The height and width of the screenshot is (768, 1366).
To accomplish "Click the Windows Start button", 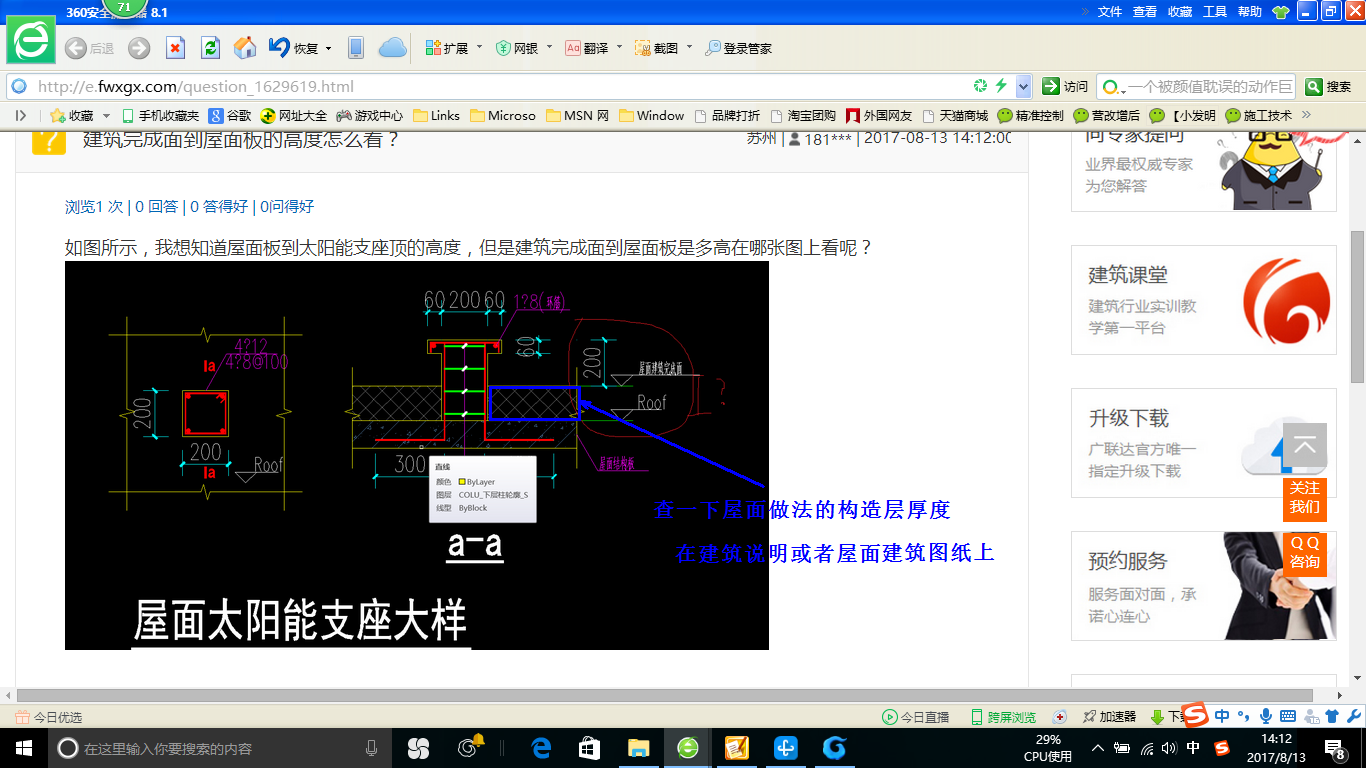I will pos(22,748).
